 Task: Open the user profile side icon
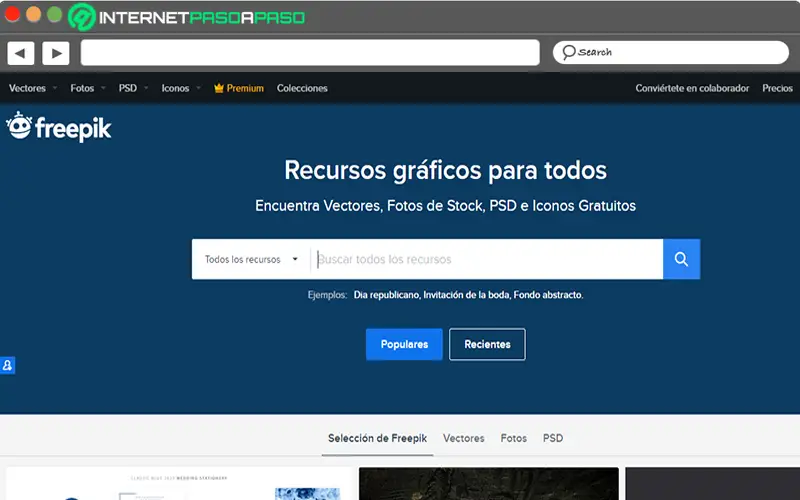(x=7, y=365)
